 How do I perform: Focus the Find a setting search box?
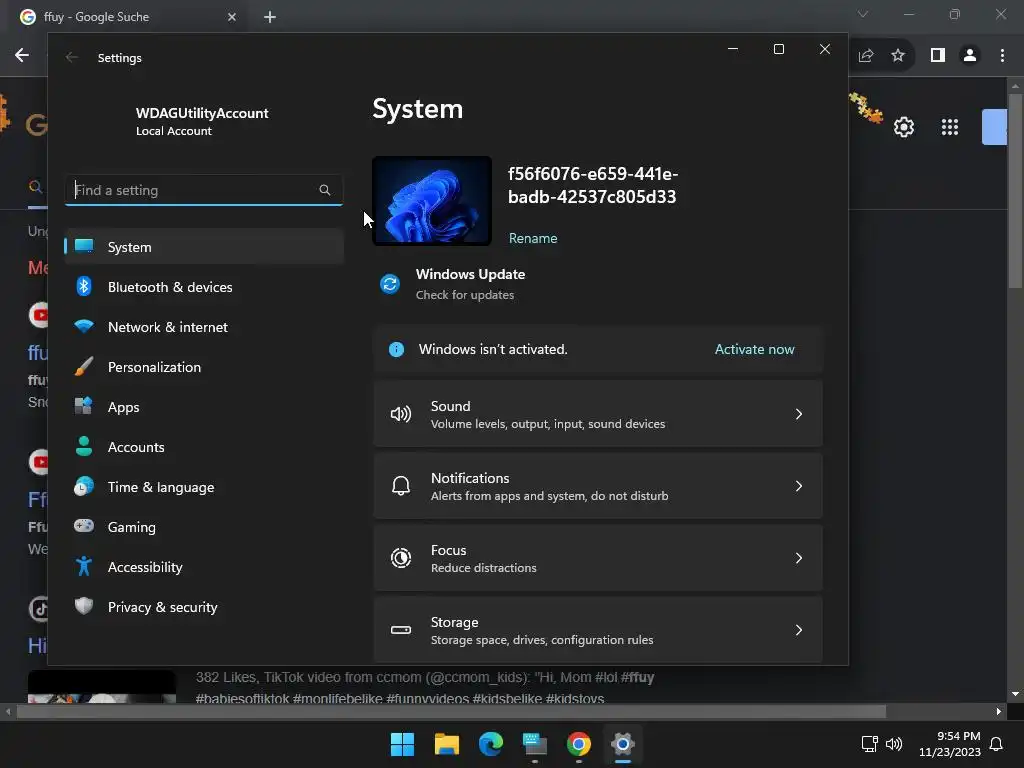coord(204,190)
